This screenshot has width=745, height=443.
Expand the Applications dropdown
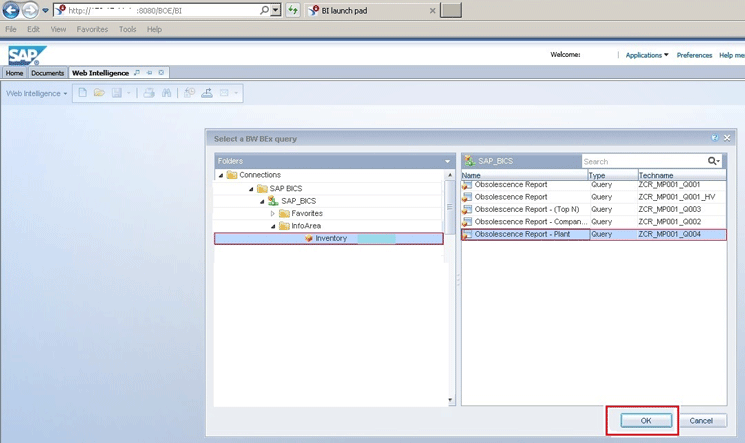coord(647,55)
